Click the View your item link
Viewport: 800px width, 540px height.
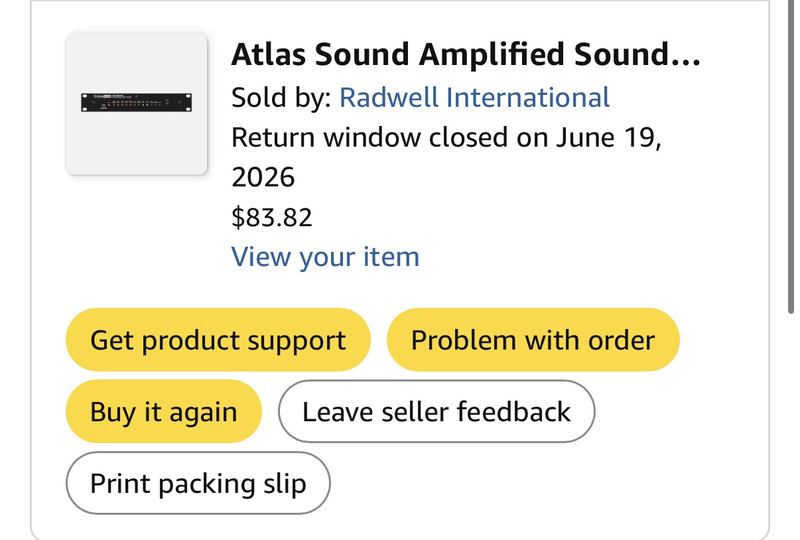tap(325, 256)
